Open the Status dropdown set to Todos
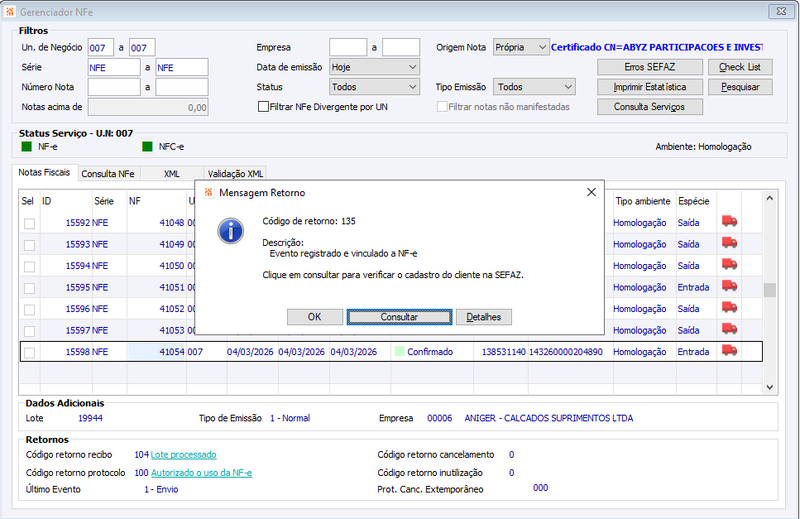Screen dimensions: 800x519 pyautogui.click(x=374, y=87)
